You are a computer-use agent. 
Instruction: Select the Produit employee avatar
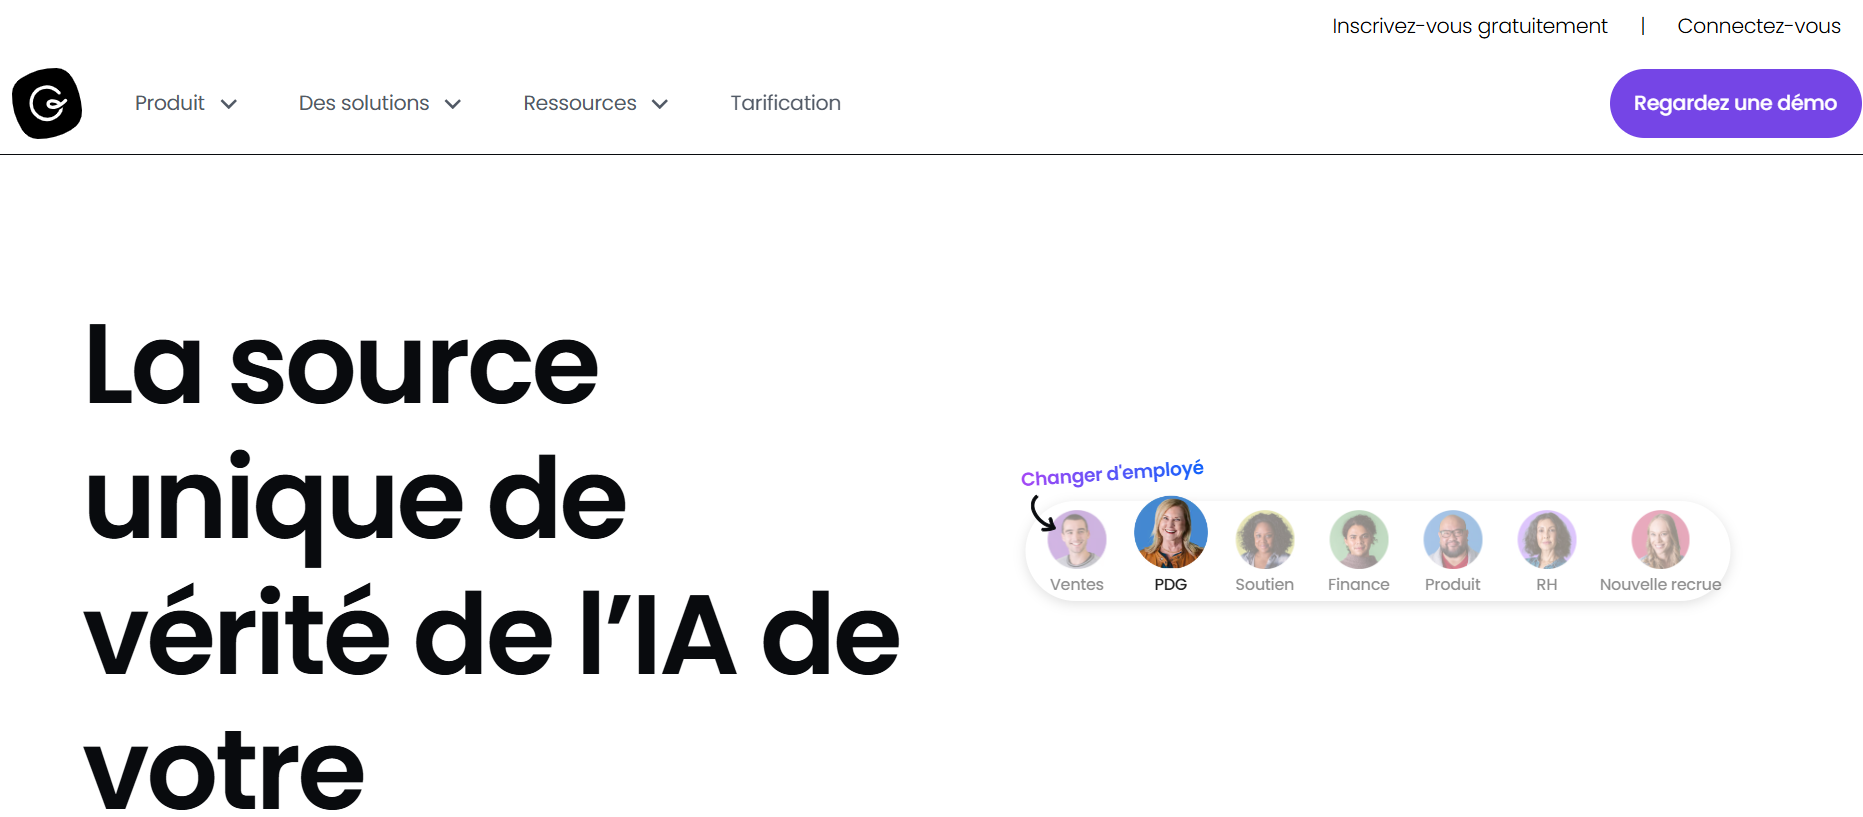[1452, 540]
